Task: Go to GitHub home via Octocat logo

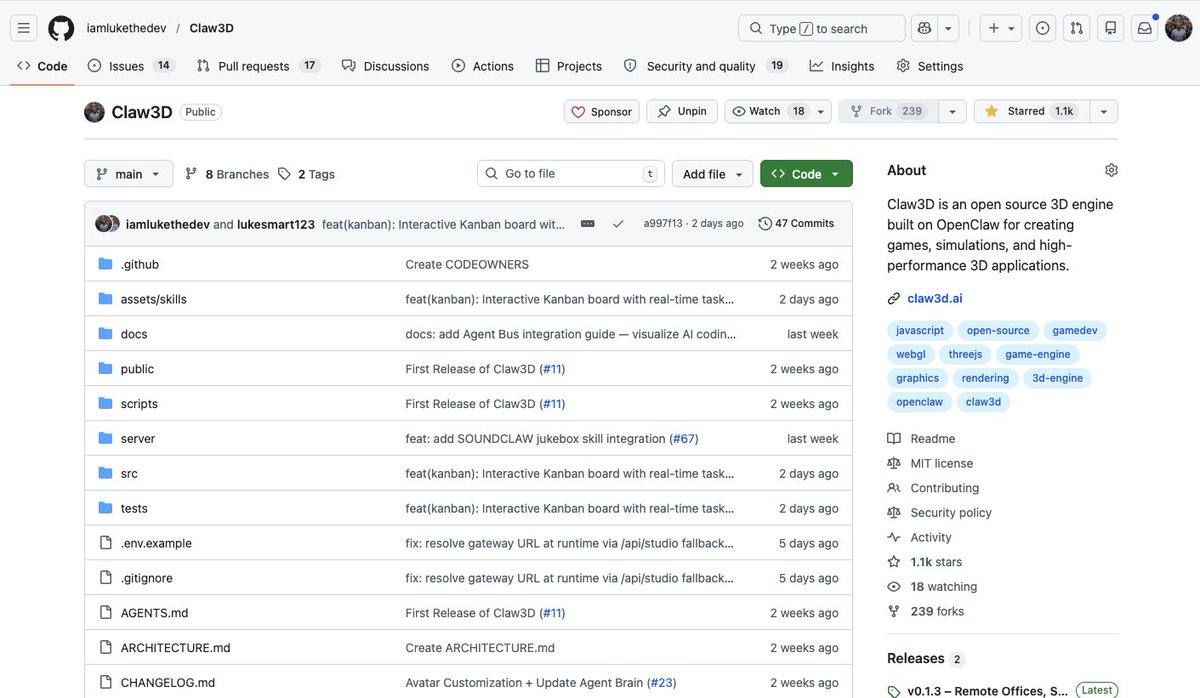Action: click(x=61, y=28)
